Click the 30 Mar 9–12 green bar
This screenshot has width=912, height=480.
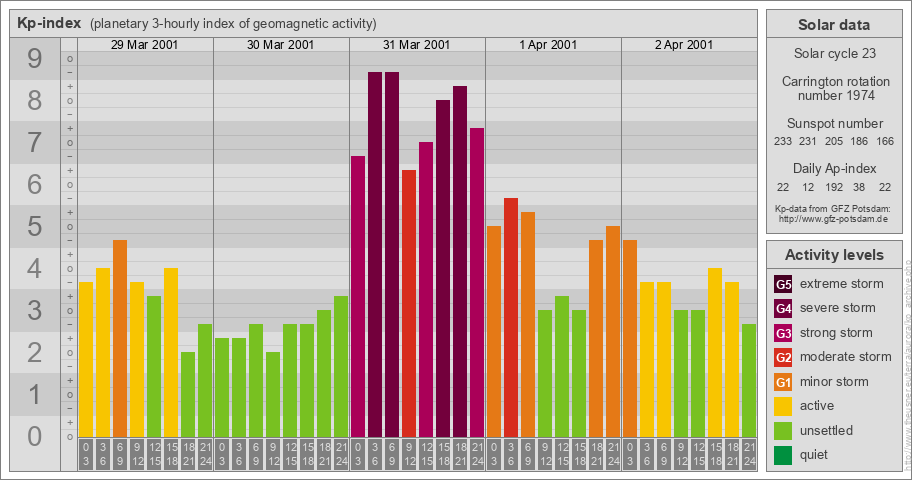tap(273, 395)
